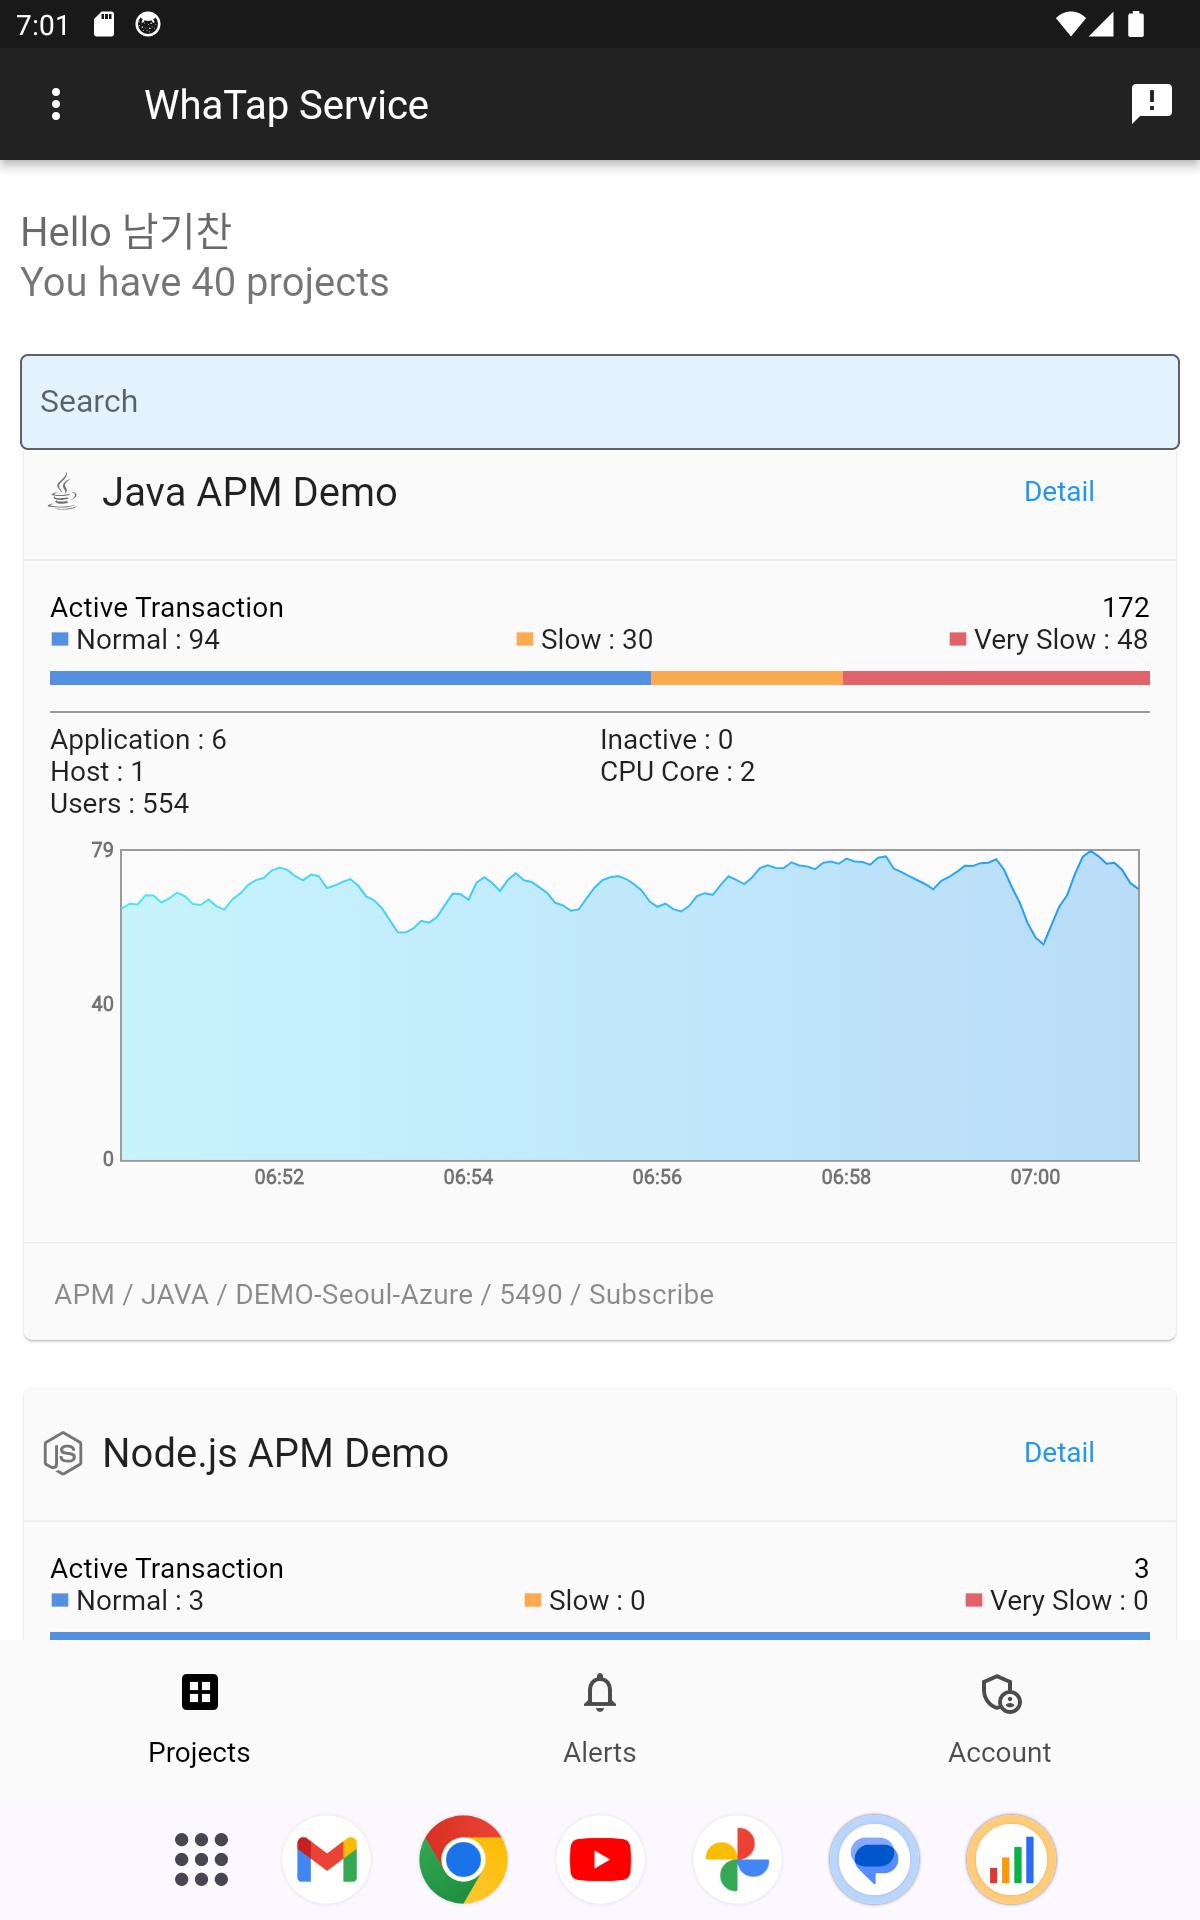Screen dimensions: 1200x1920
Task: Click the 06:54 chart time label
Action: point(468,1177)
